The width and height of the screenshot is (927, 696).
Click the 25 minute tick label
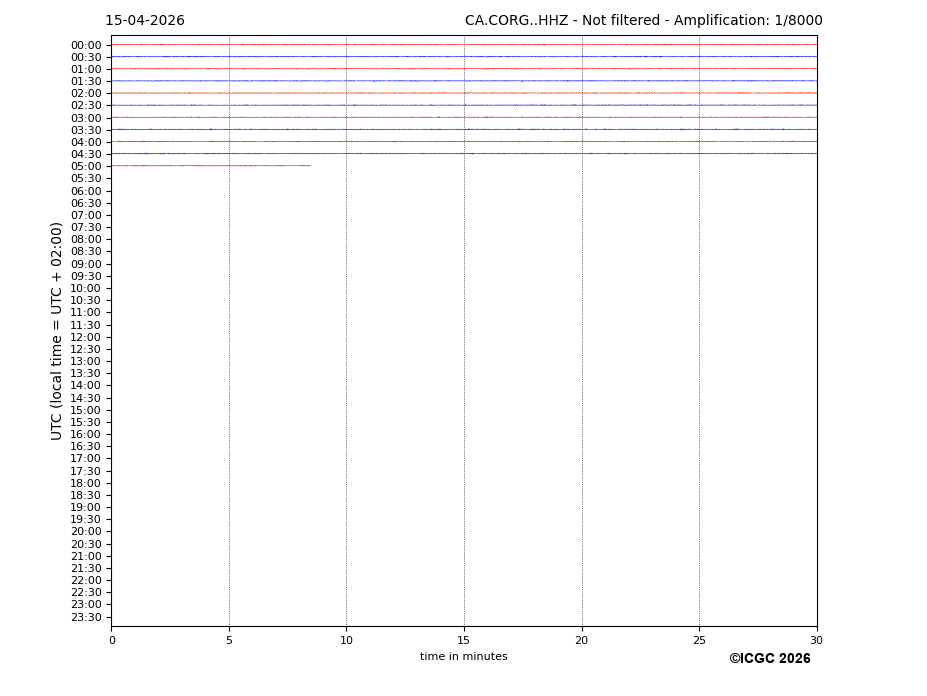699,641
